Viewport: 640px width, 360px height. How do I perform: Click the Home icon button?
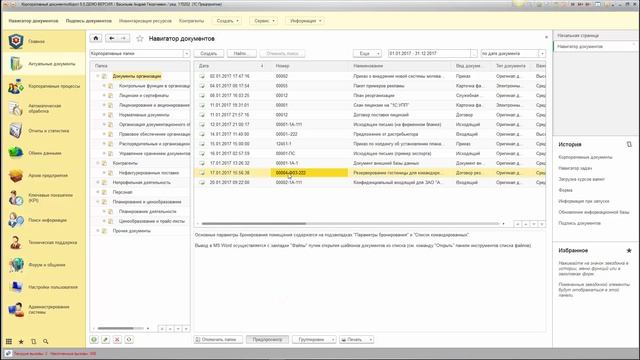[96, 38]
